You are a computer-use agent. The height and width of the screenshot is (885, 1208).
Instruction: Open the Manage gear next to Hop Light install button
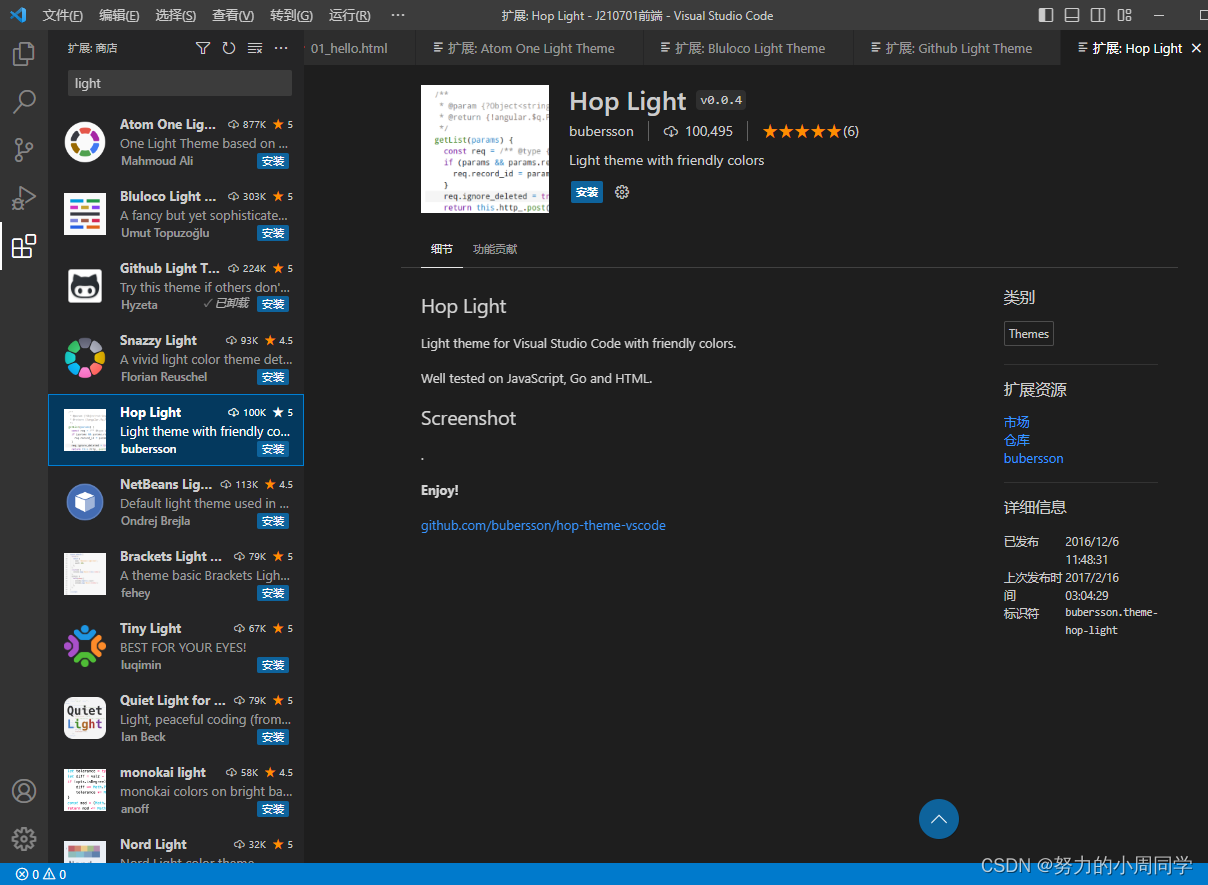point(621,191)
